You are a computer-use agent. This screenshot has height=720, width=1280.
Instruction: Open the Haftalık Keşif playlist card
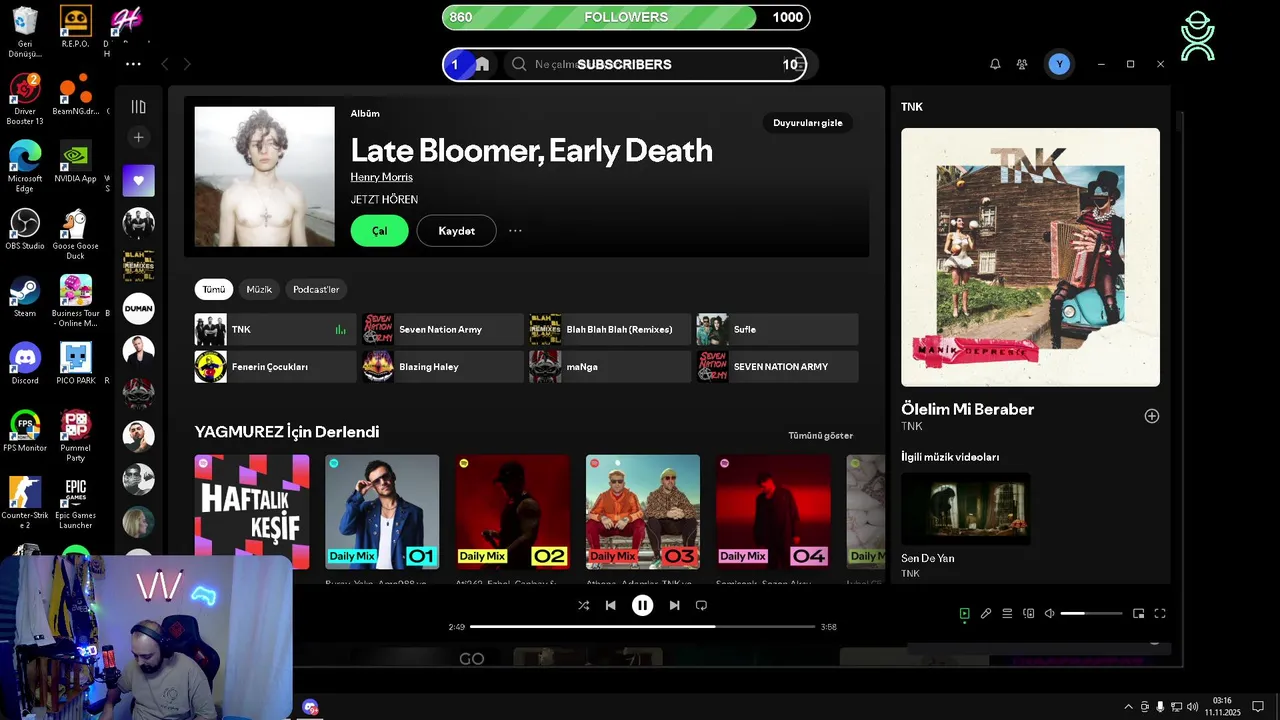[x=252, y=512]
